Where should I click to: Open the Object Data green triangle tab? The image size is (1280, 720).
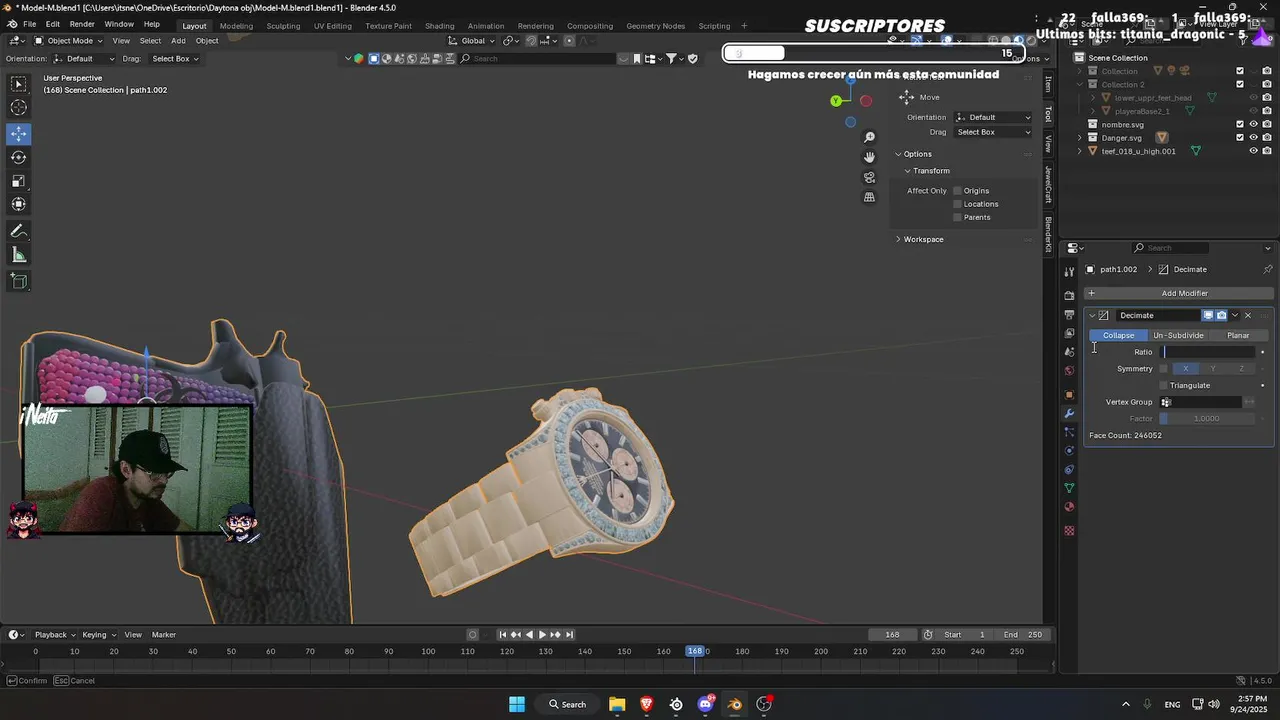[x=1069, y=488]
